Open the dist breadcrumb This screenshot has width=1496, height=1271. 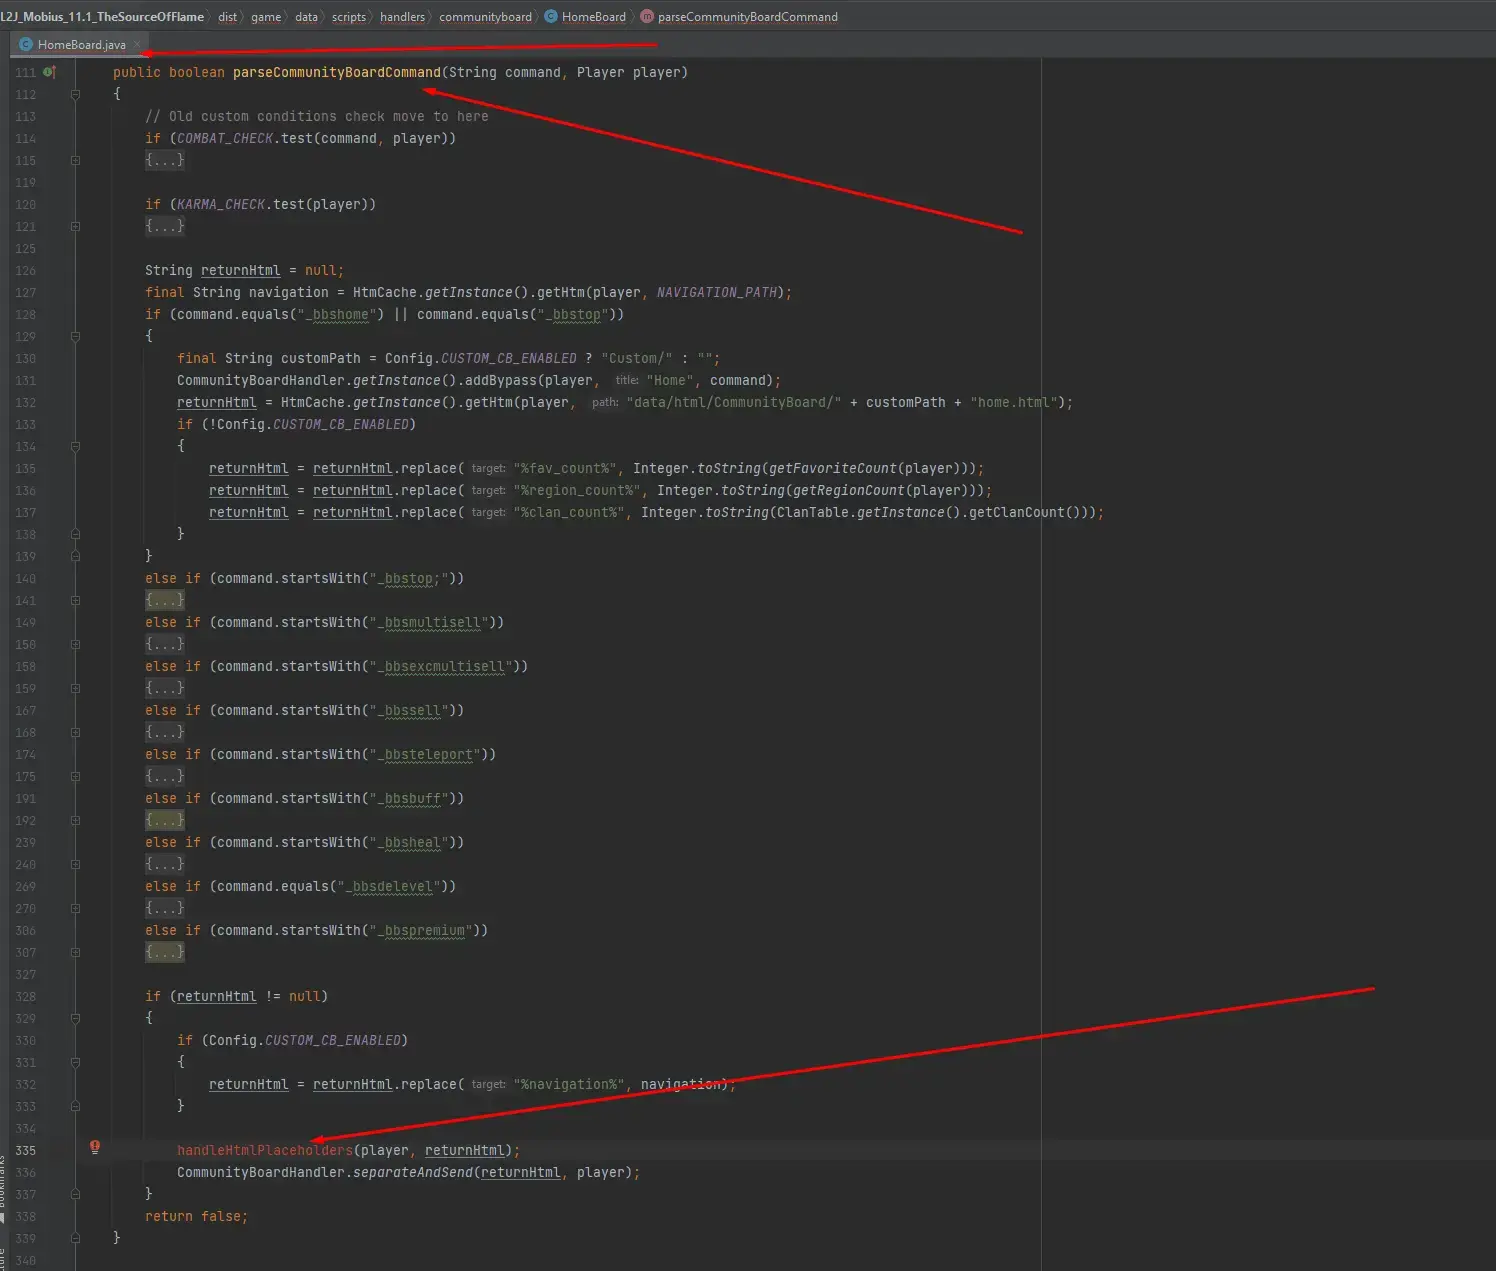click(228, 16)
